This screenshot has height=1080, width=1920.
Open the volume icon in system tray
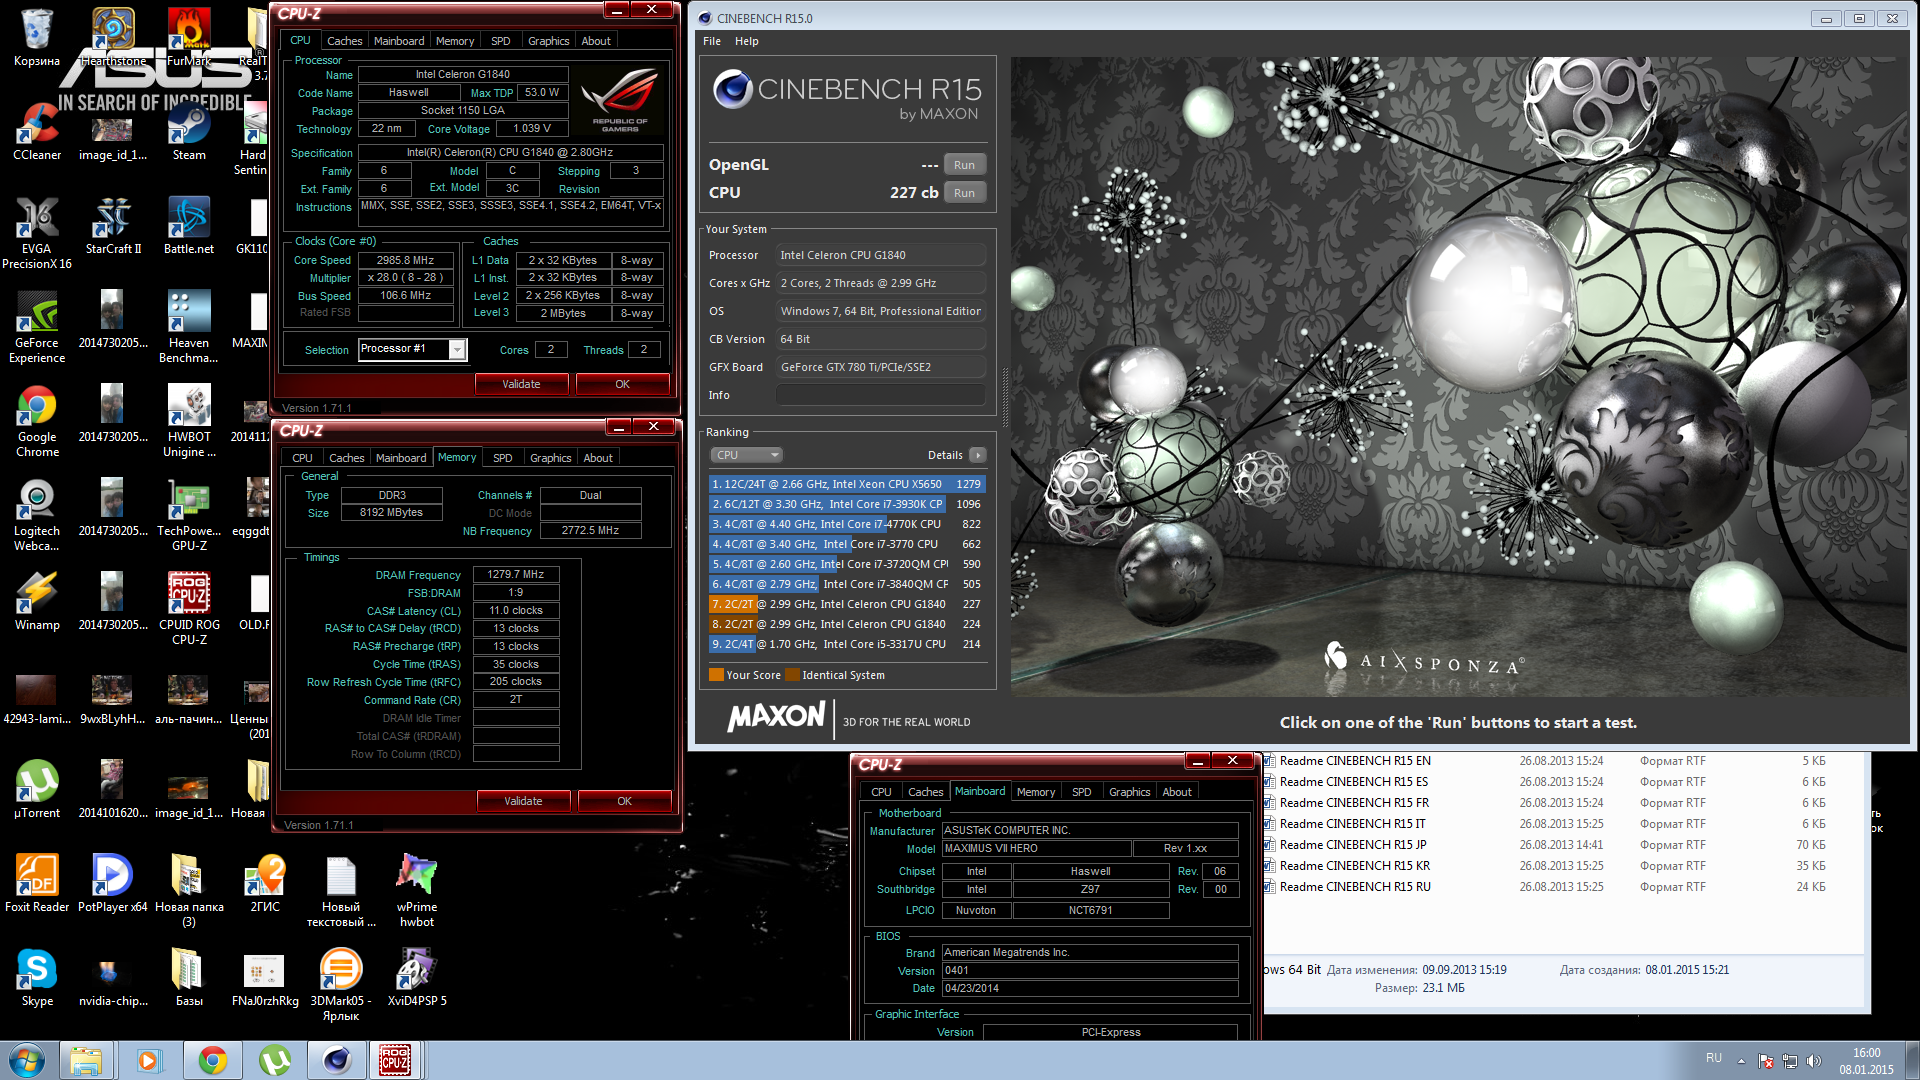[1814, 1061]
